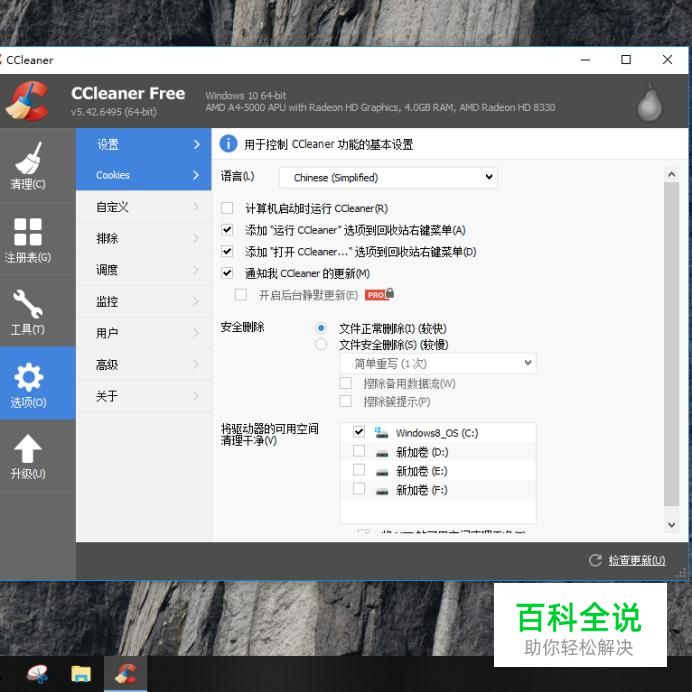This screenshot has height=692, width=692.
Task: Select the 选项 options gear icon
Action: pyautogui.click(x=28, y=376)
